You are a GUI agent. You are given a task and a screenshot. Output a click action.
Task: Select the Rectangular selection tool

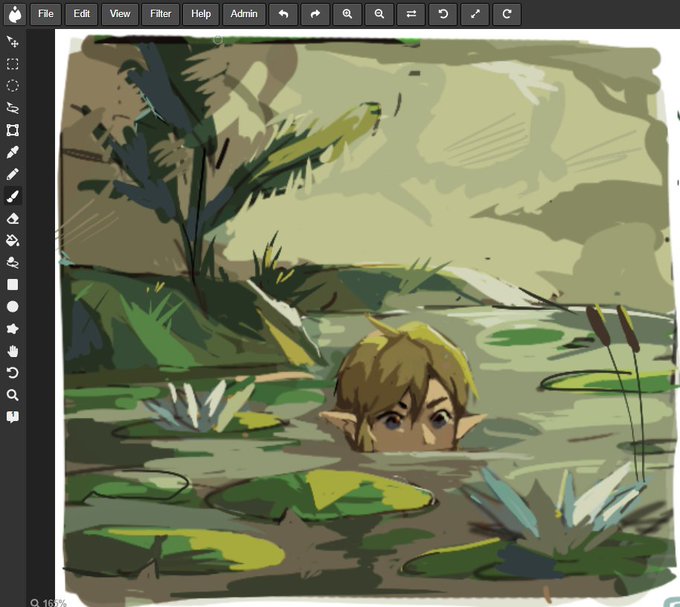tap(13, 64)
